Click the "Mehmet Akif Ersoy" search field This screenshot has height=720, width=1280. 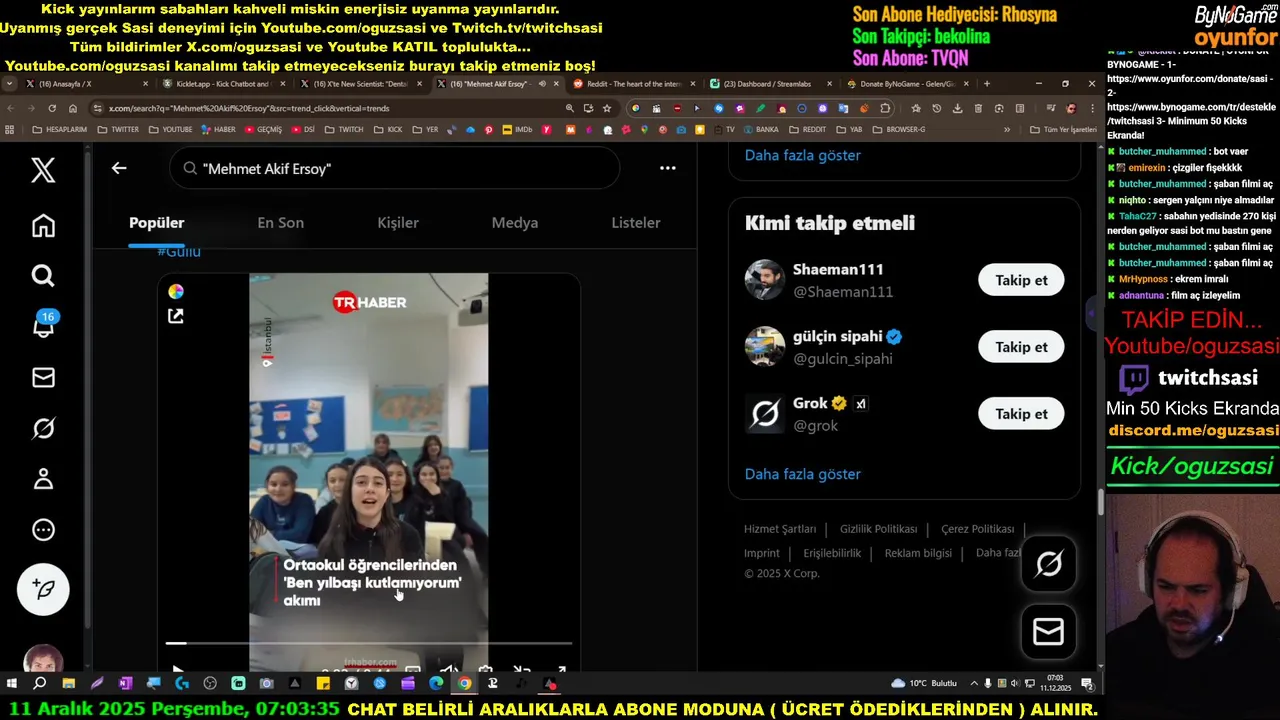pos(394,168)
